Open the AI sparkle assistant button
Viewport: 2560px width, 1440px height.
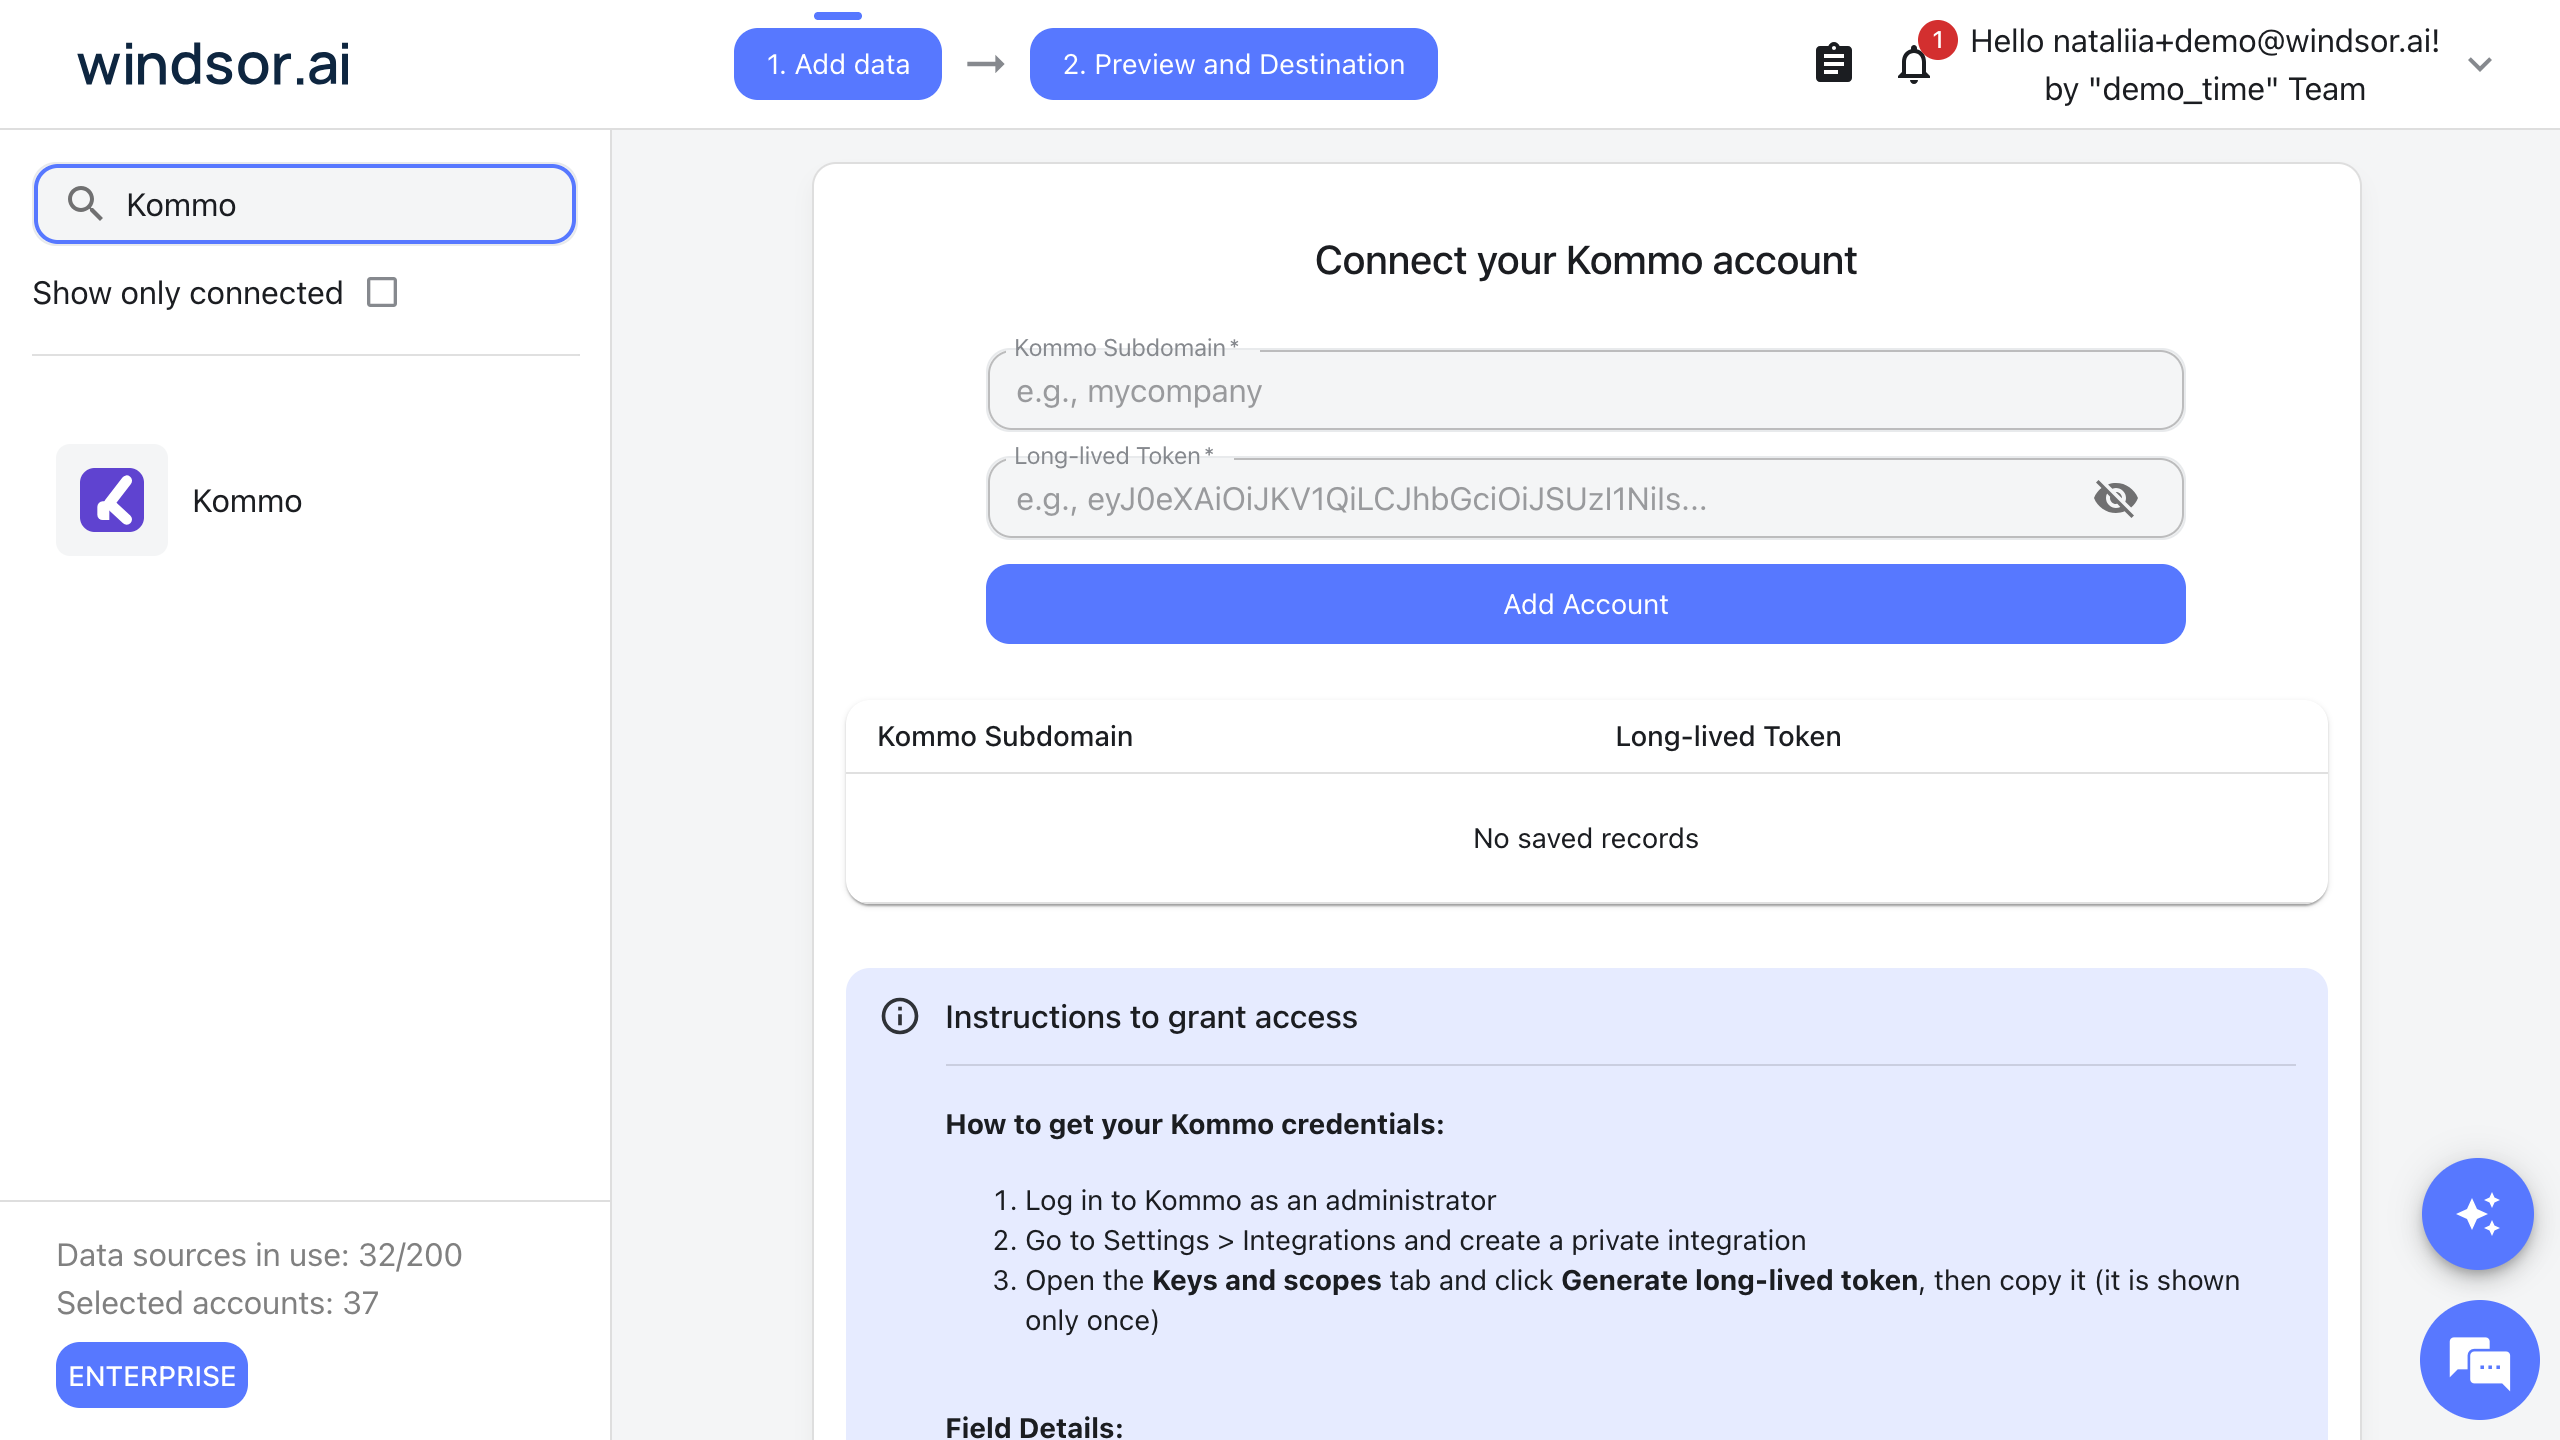2477,1214
